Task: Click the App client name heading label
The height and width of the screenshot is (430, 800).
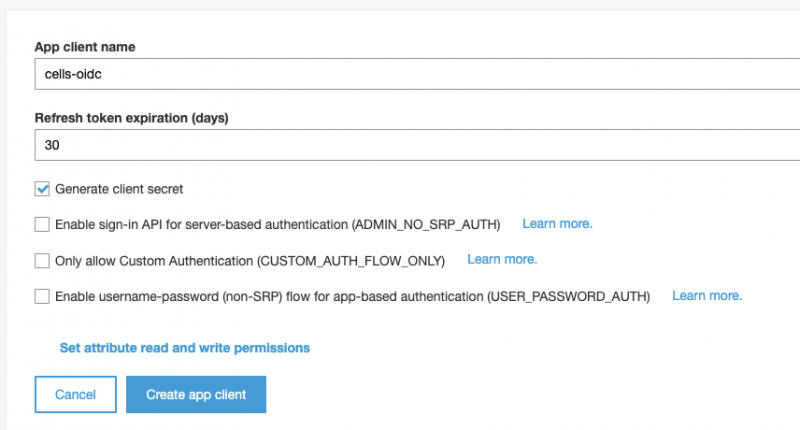Action: tap(85, 47)
